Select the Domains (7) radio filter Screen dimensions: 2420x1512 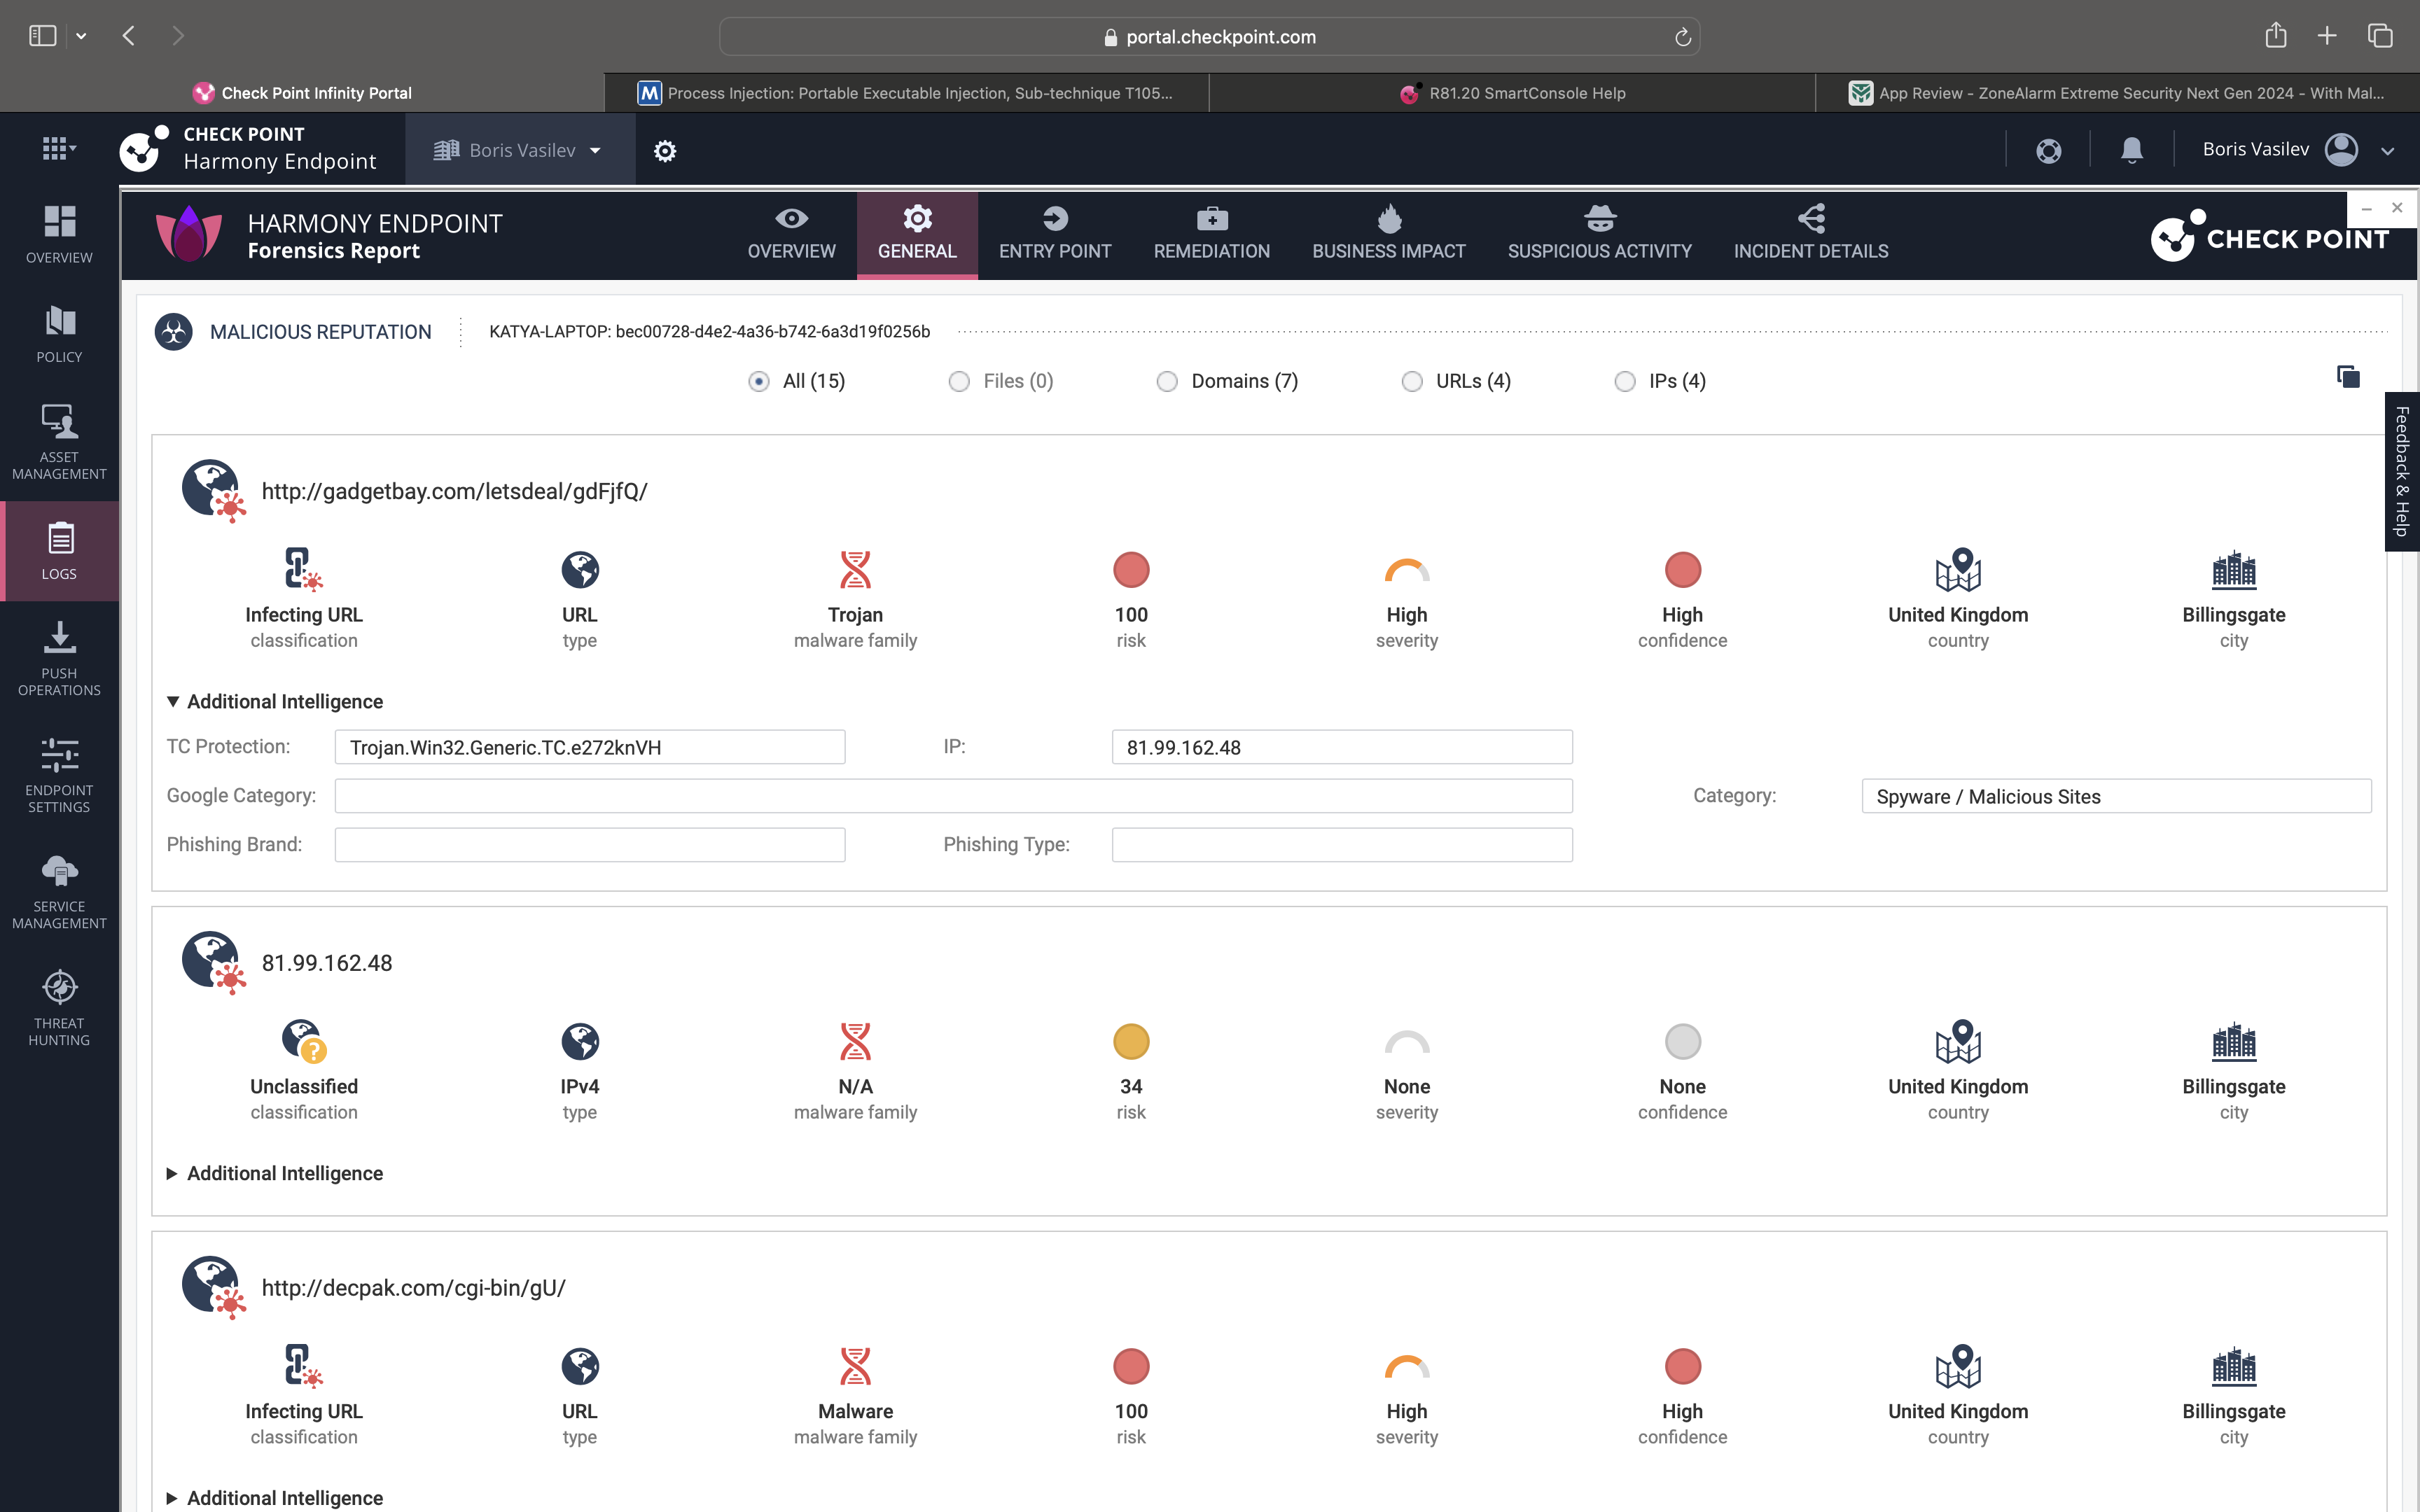coord(1167,382)
